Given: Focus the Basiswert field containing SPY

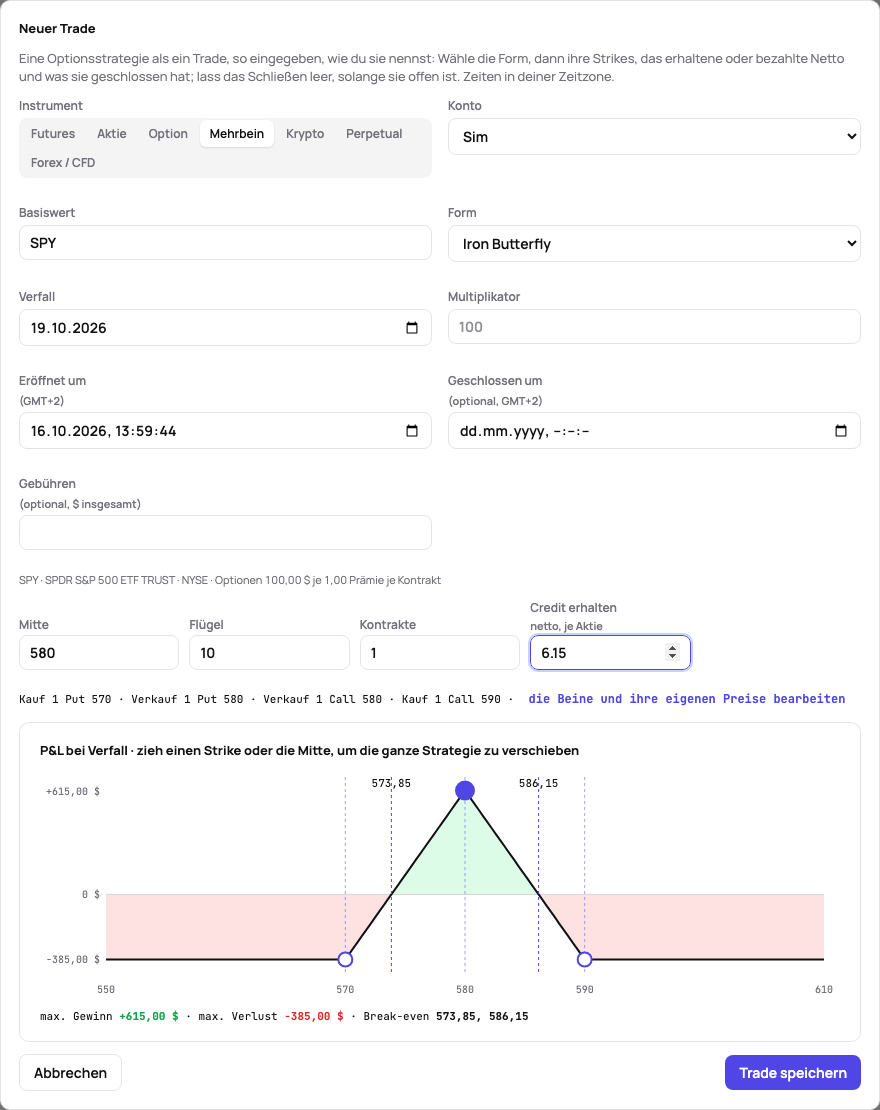Looking at the screenshot, I should tap(225, 243).
